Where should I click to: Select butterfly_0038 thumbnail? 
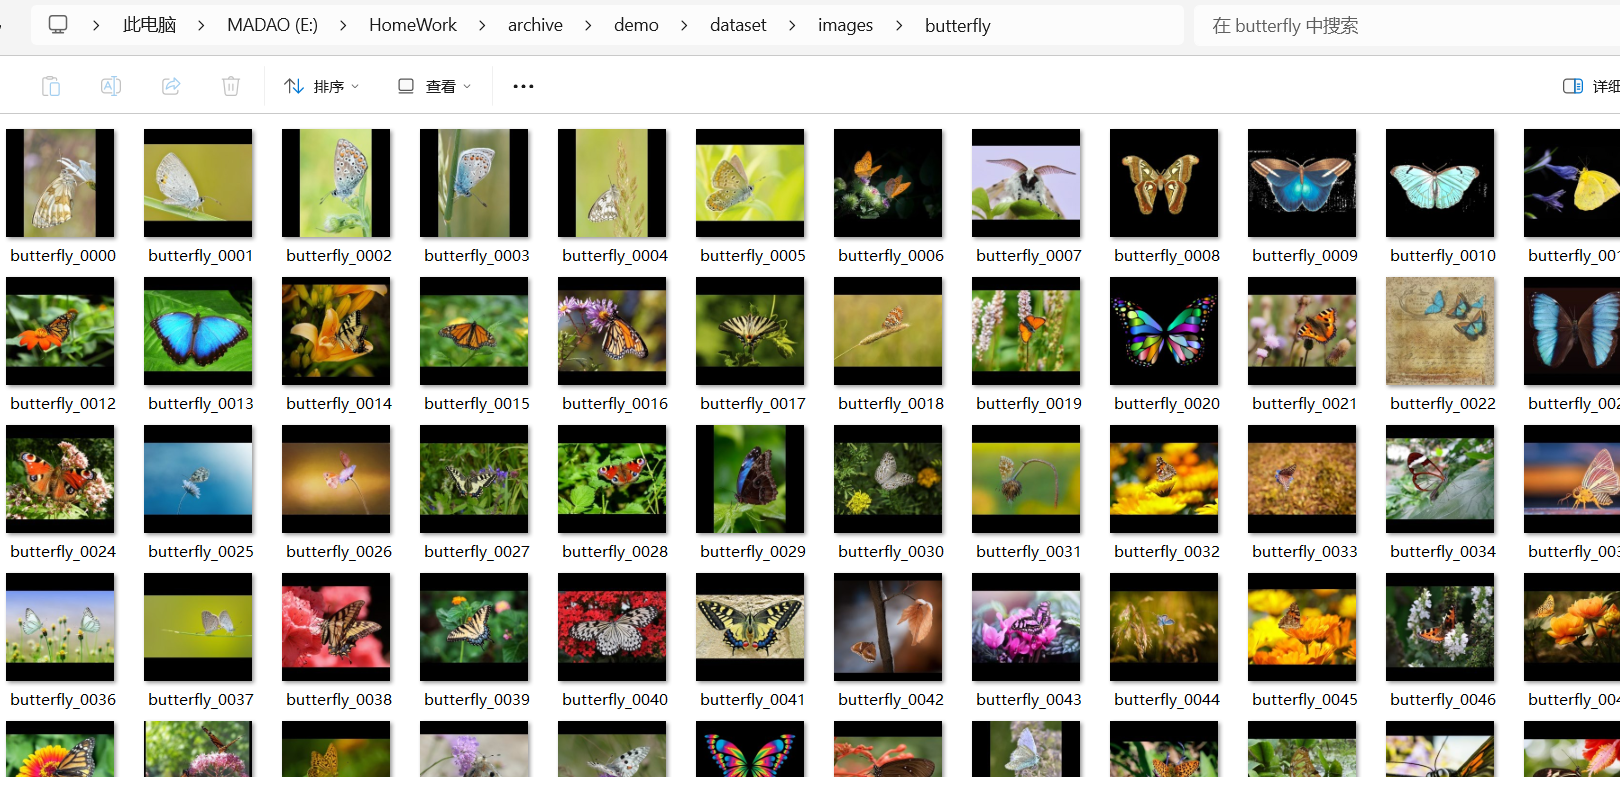click(336, 627)
